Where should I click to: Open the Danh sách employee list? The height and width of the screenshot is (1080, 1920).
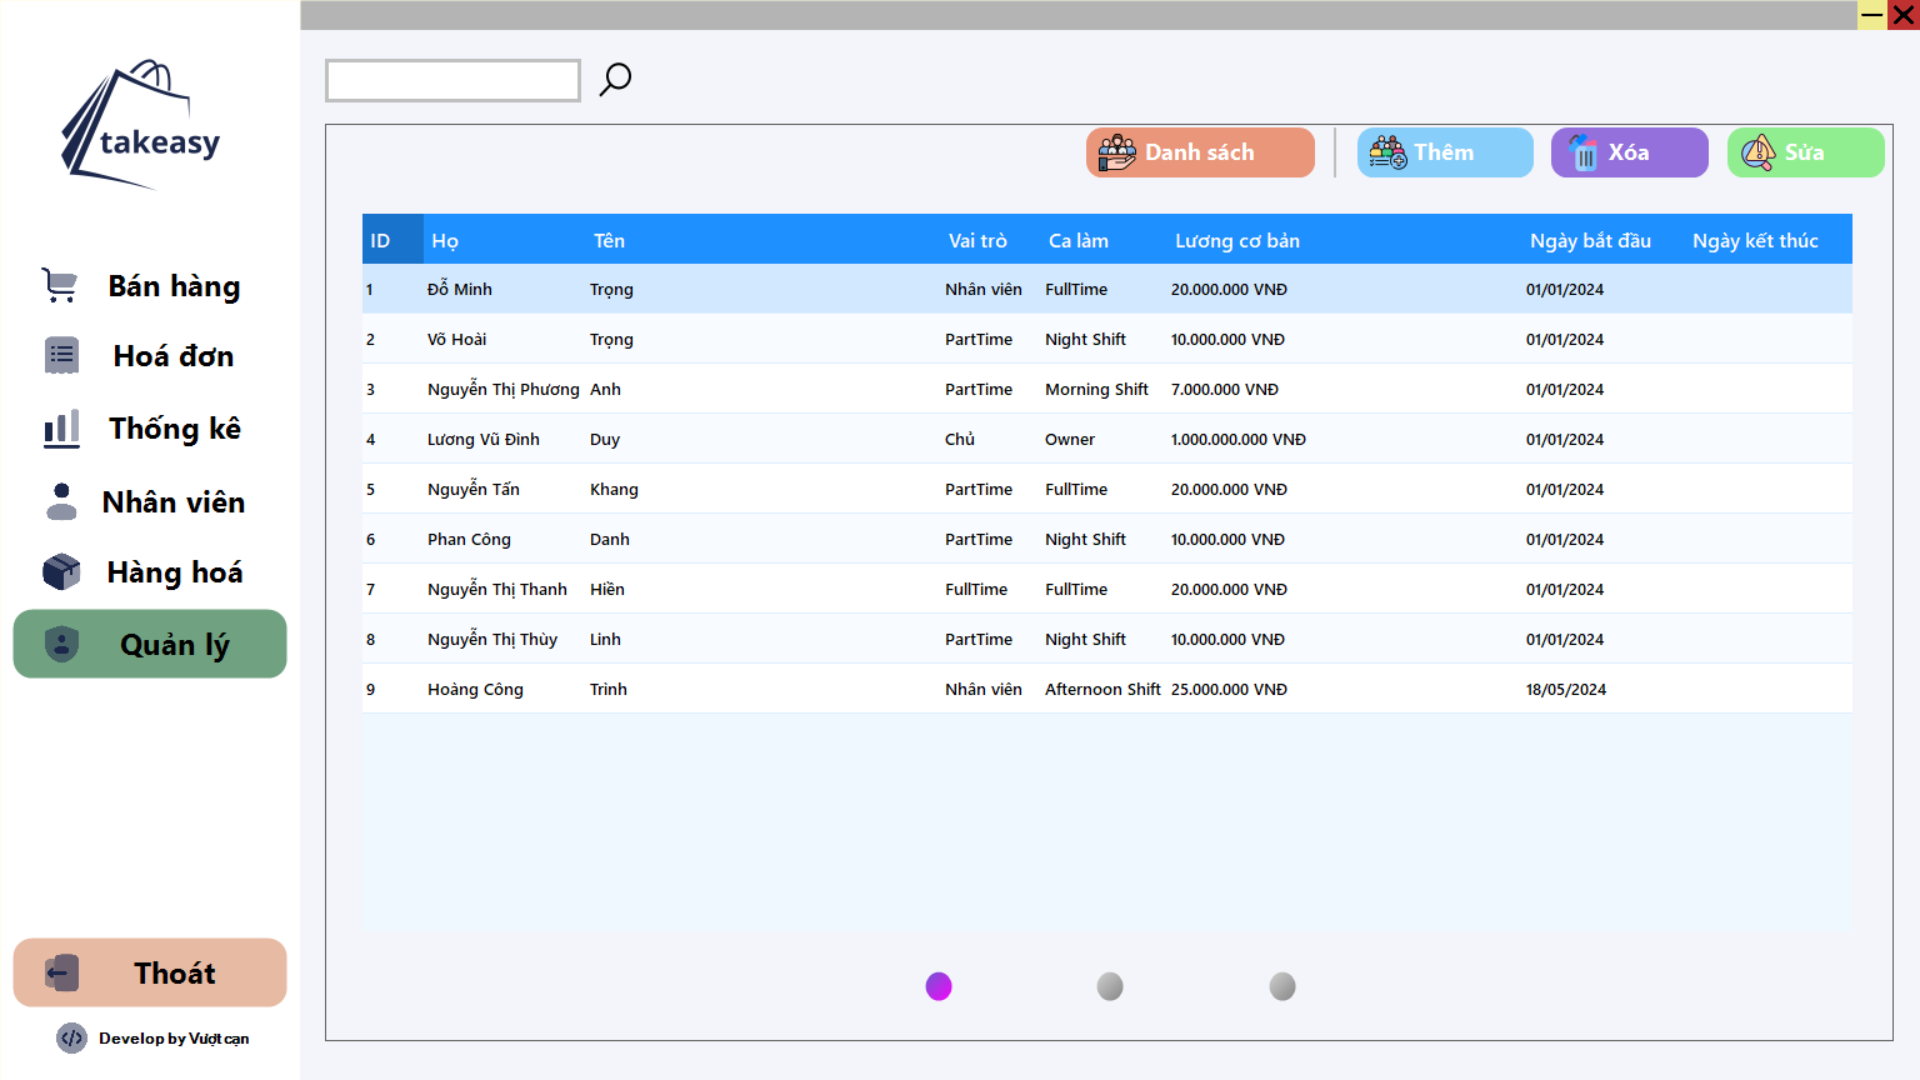click(x=1200, y=153)
